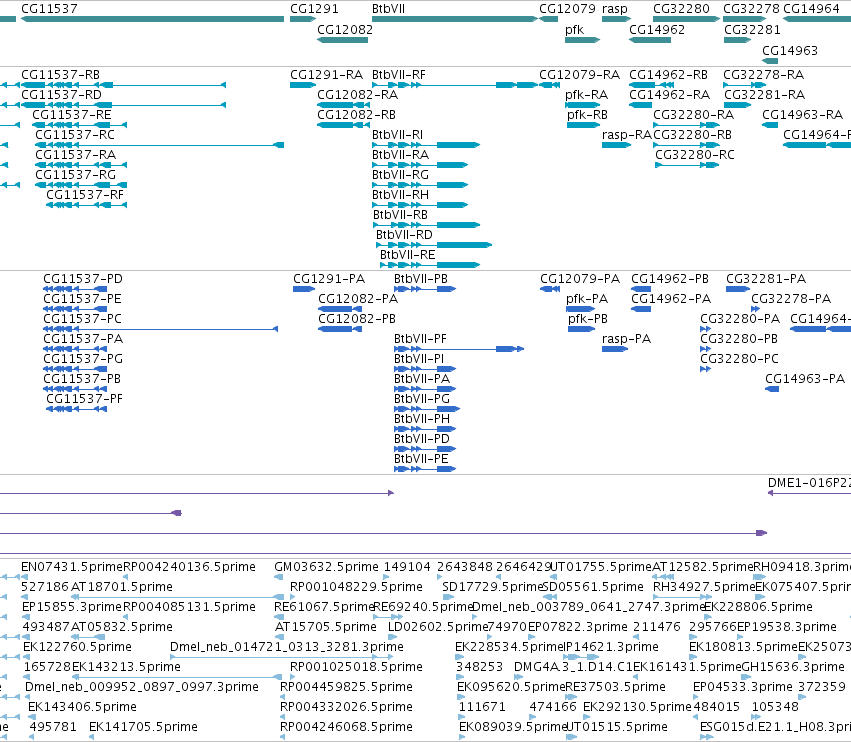Select the BtbVII-PE protein label
Screen dimensions: 851x742
click(421, 459)
